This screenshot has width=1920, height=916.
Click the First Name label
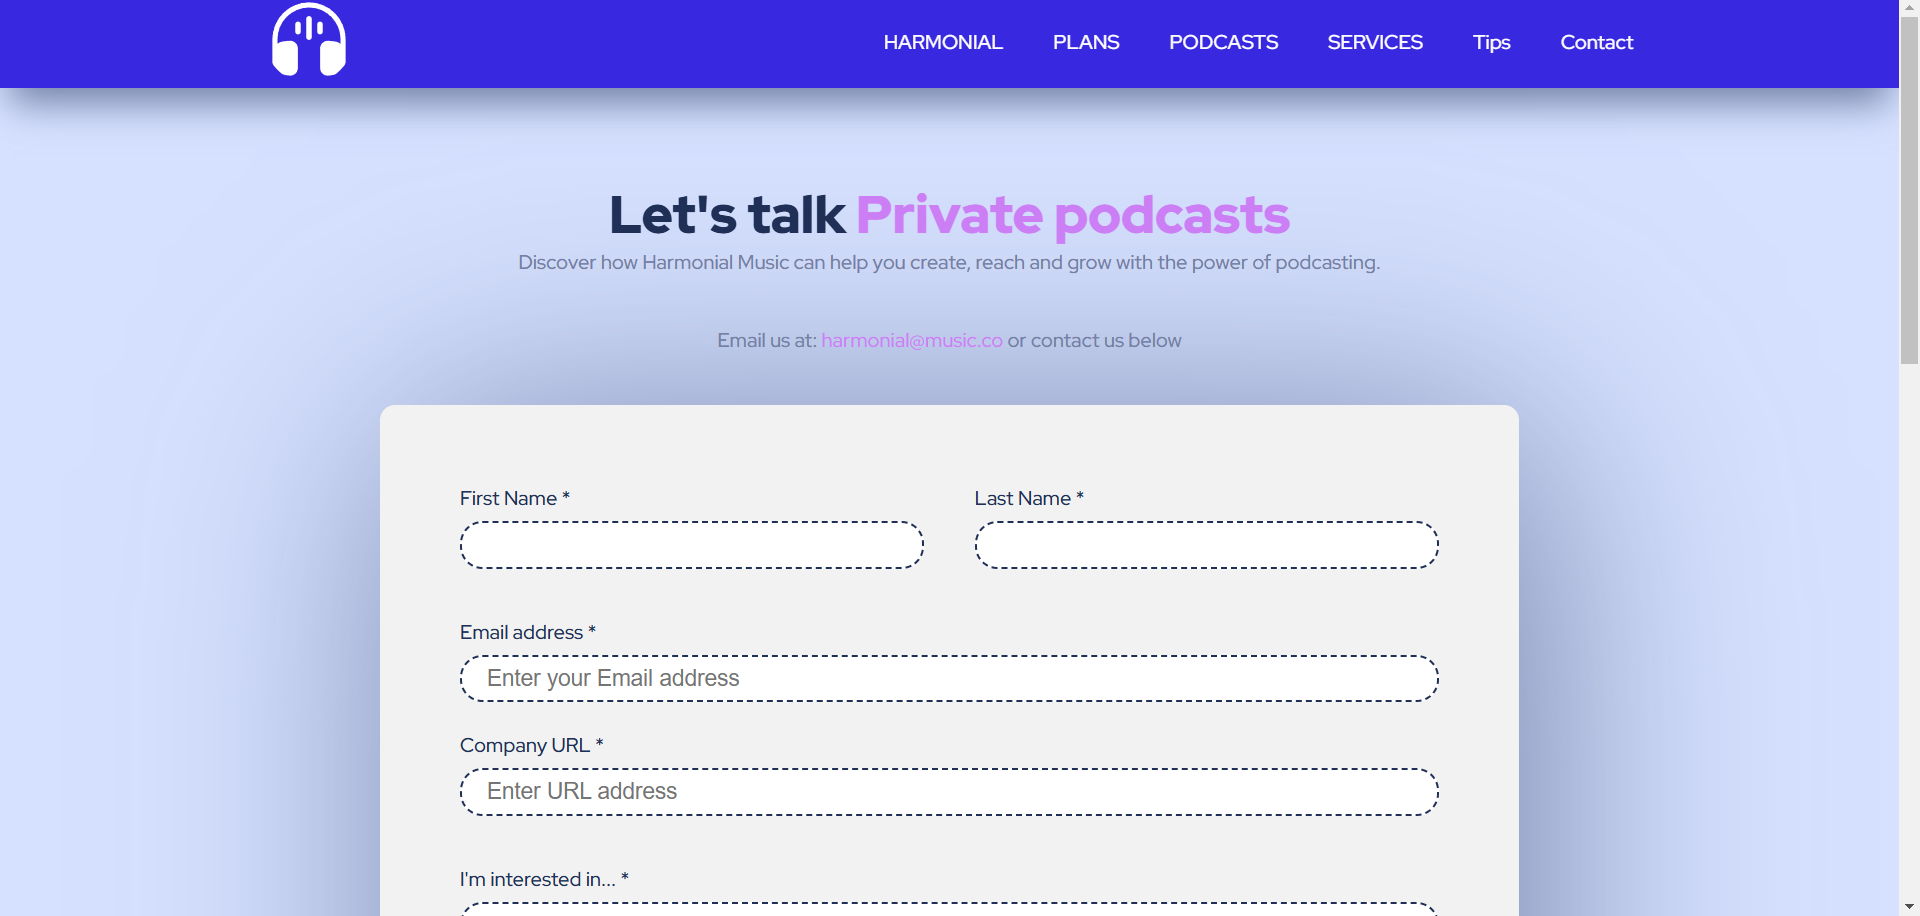pos(508,498)
